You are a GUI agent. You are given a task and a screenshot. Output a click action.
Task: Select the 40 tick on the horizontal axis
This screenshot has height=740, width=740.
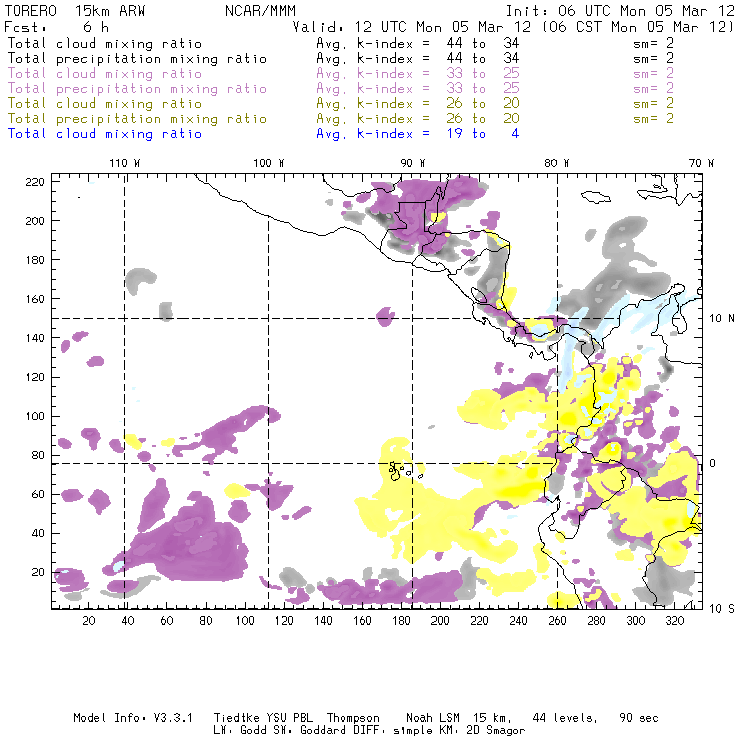click(x=128, y=621)
